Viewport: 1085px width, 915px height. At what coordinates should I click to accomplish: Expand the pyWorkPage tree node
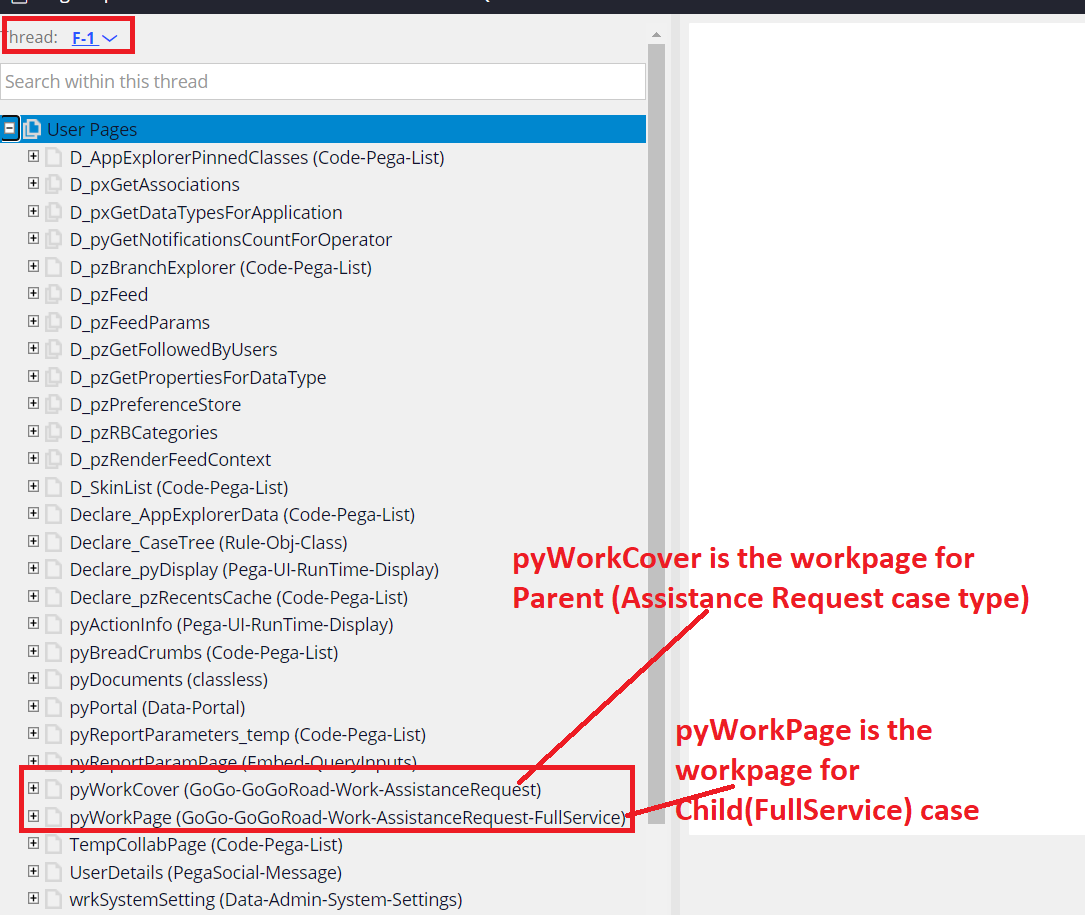click(x=33, y=816)
